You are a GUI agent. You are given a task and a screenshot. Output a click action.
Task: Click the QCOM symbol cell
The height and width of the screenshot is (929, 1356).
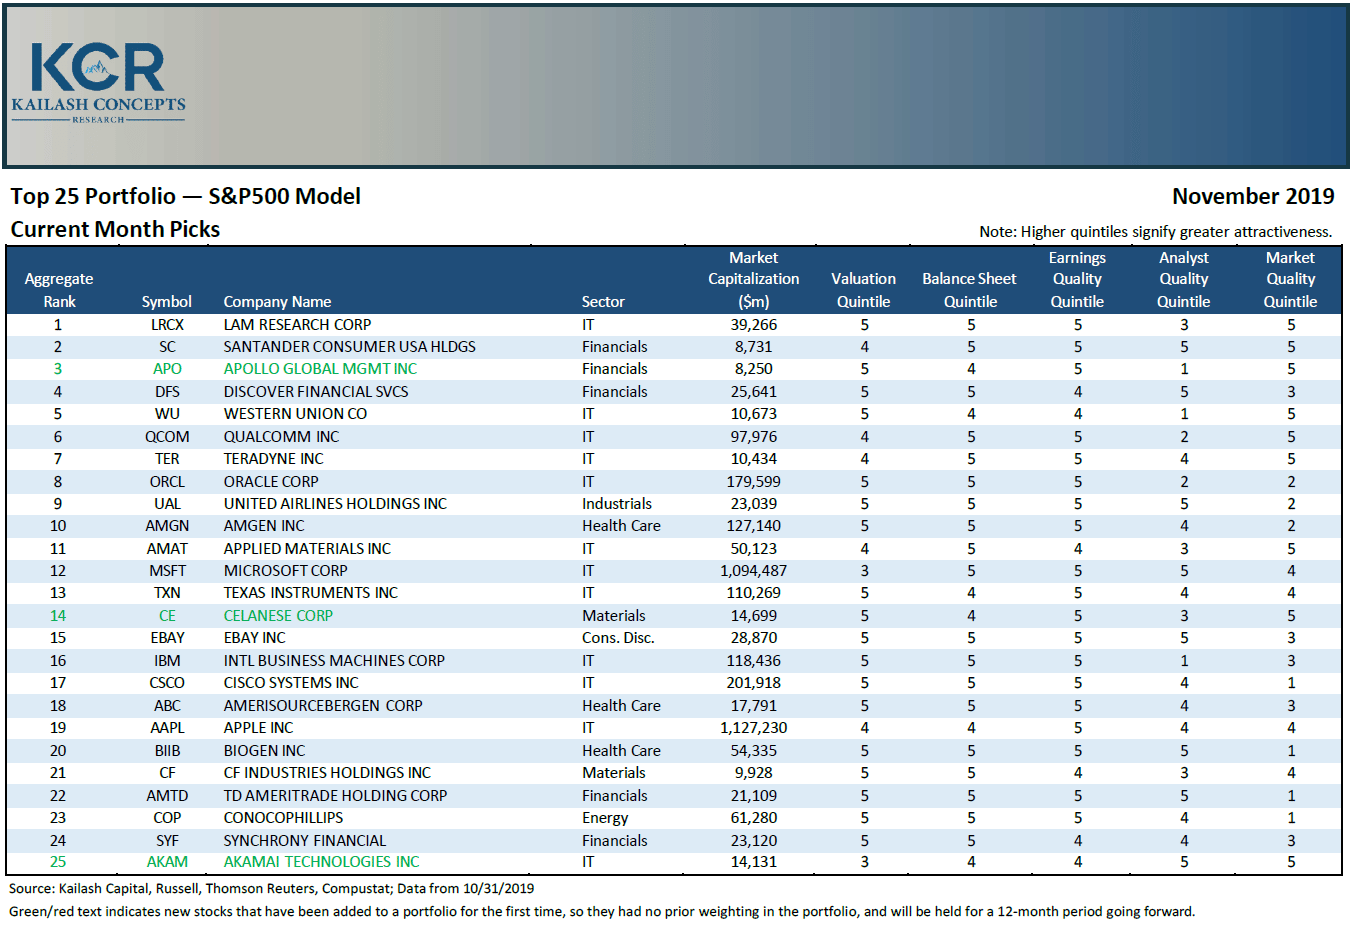tap(167, 437)
